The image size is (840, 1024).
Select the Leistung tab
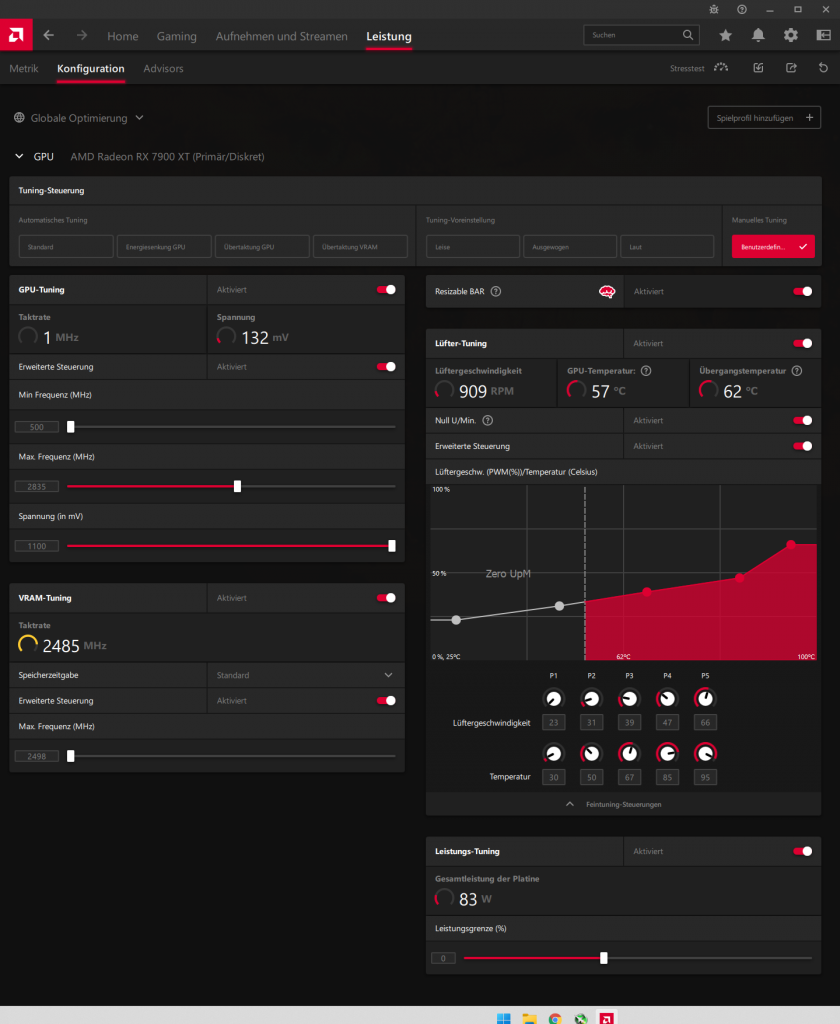389,37
